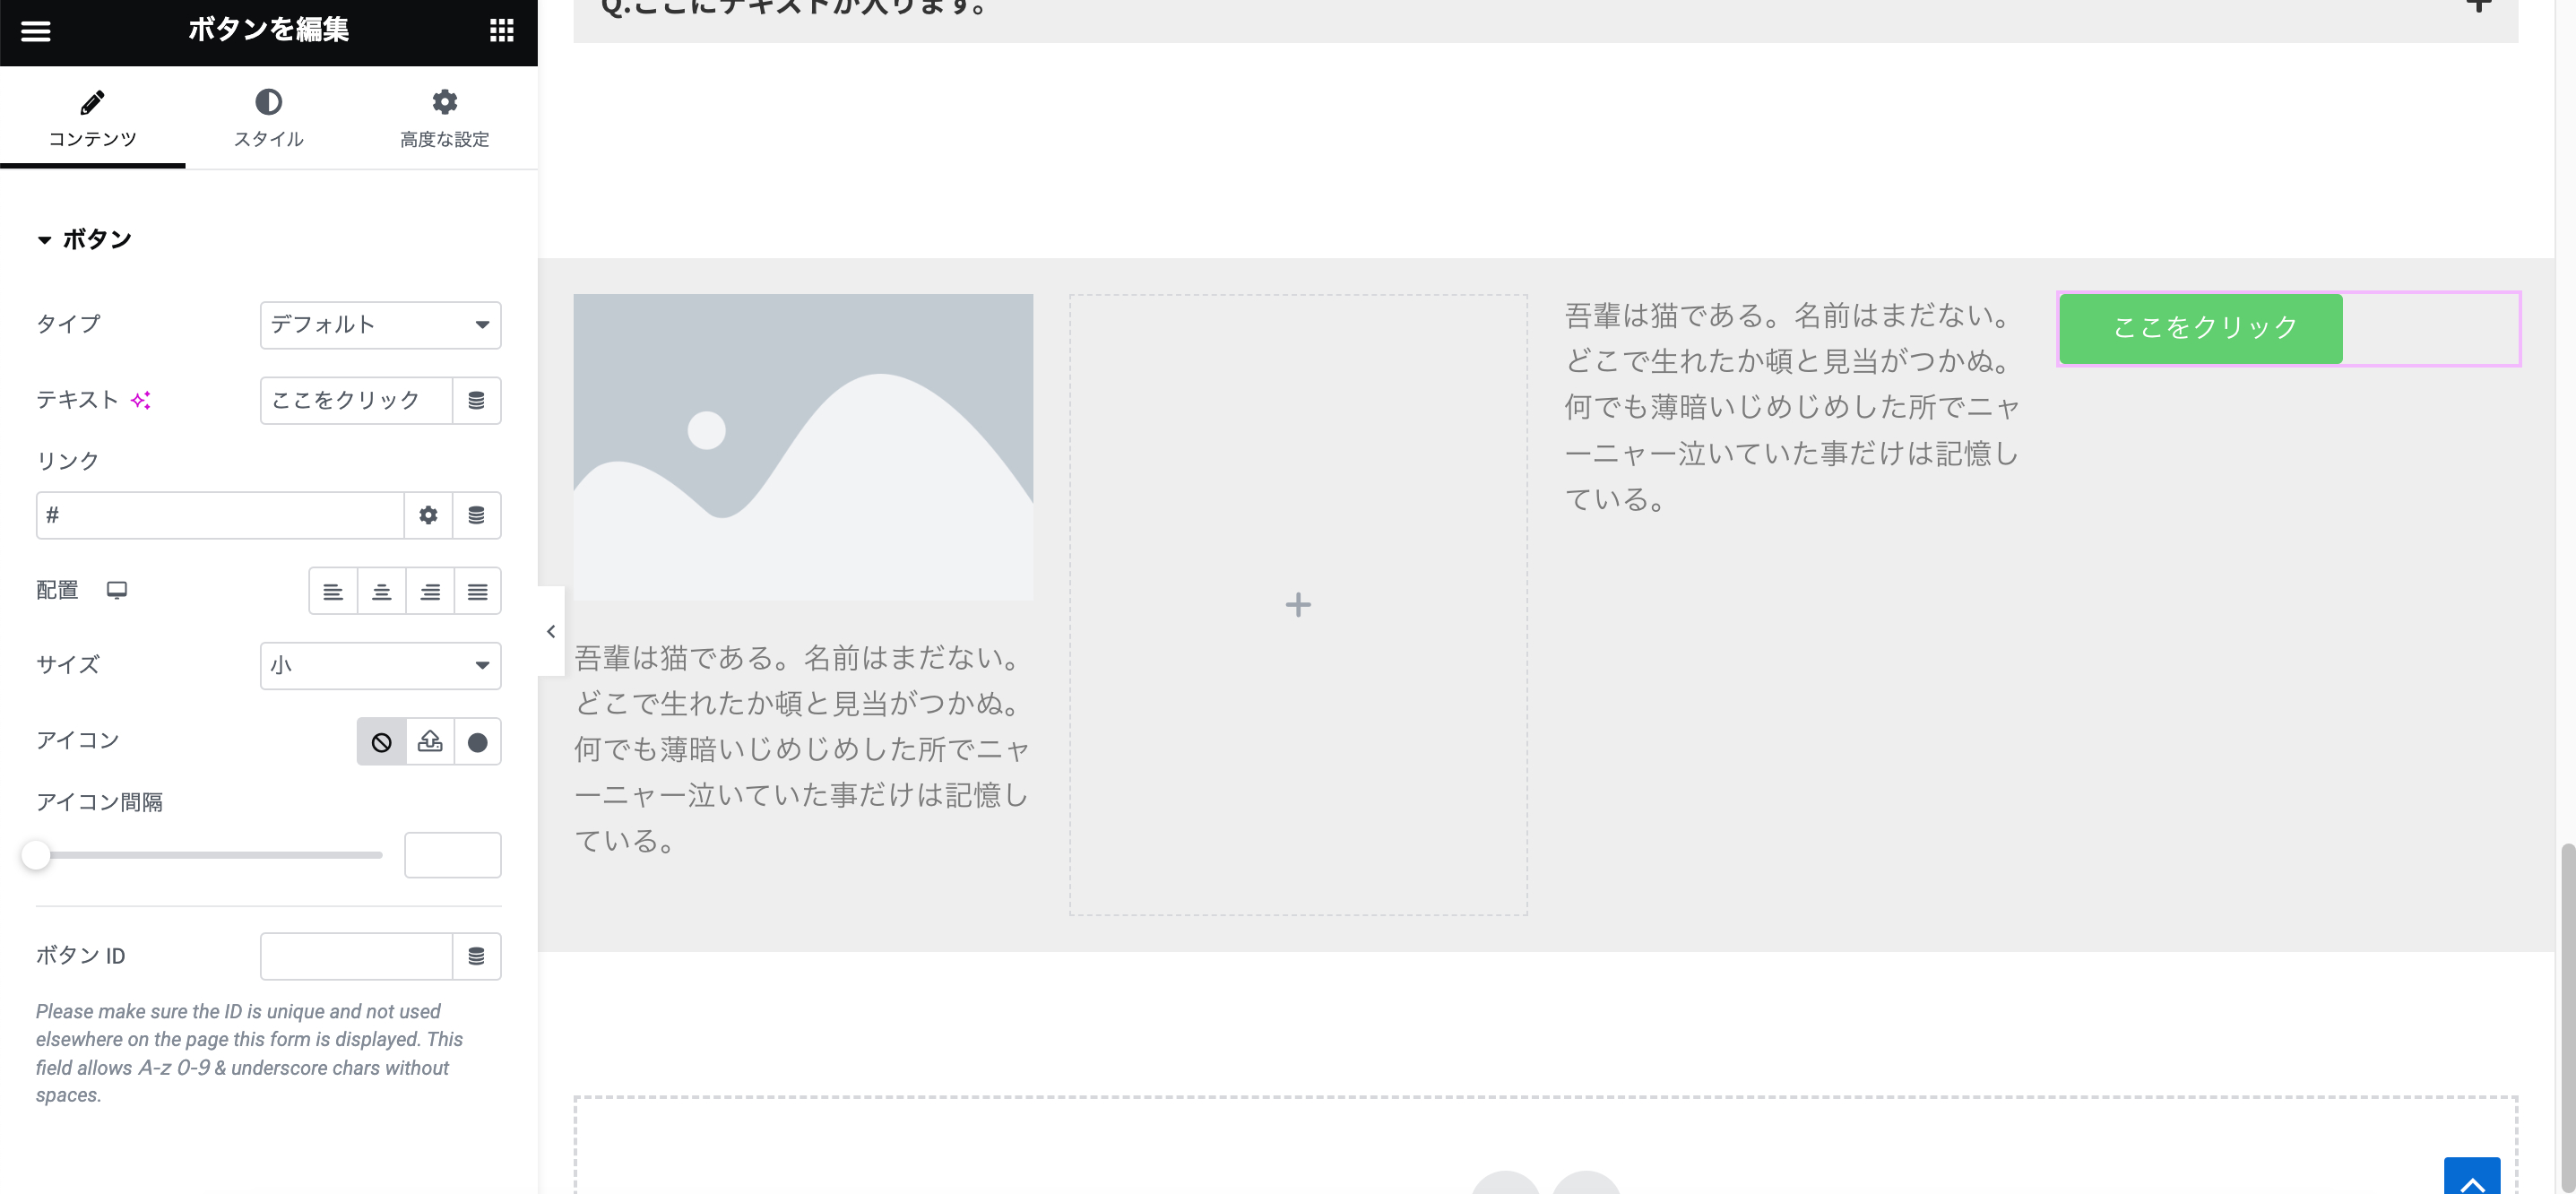The height and width of the screenshot is (1194, 2576).
Task: Click the plus icon in the empty column
Action: [x=1297, y=604]
